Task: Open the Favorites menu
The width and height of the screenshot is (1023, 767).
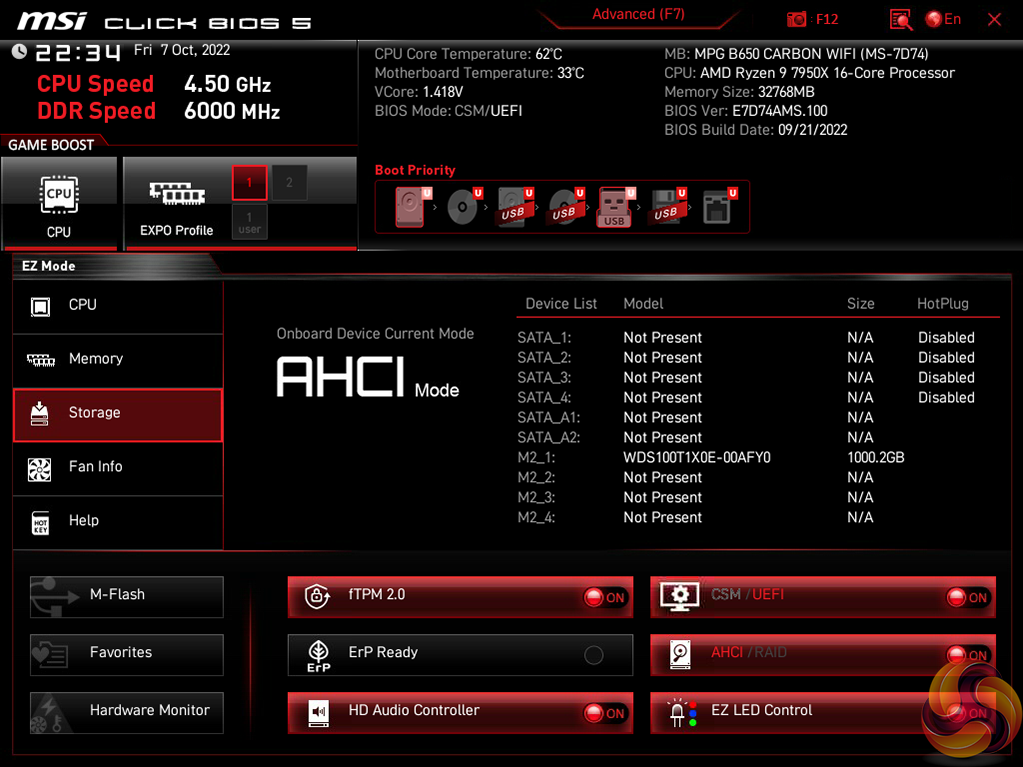Action: [x=127, y=654]
